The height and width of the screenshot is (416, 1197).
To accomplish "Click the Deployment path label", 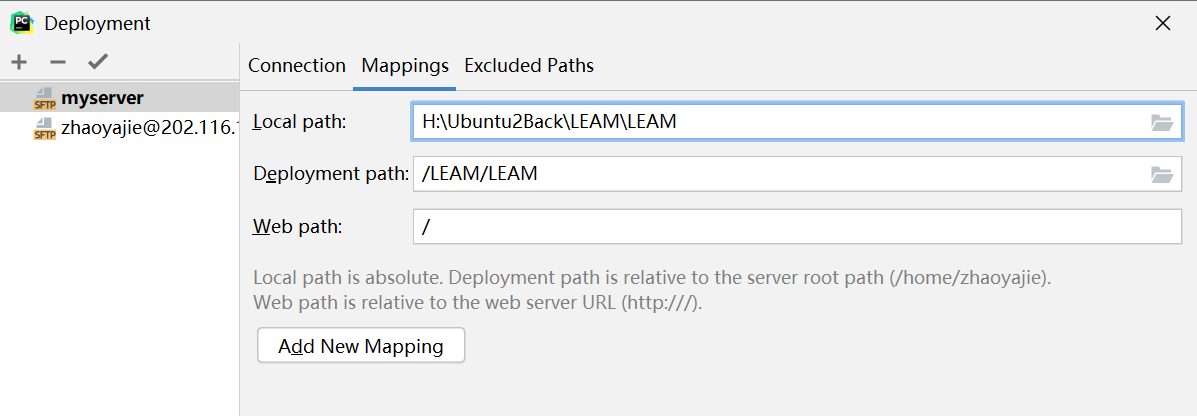I will click(330, 174).
